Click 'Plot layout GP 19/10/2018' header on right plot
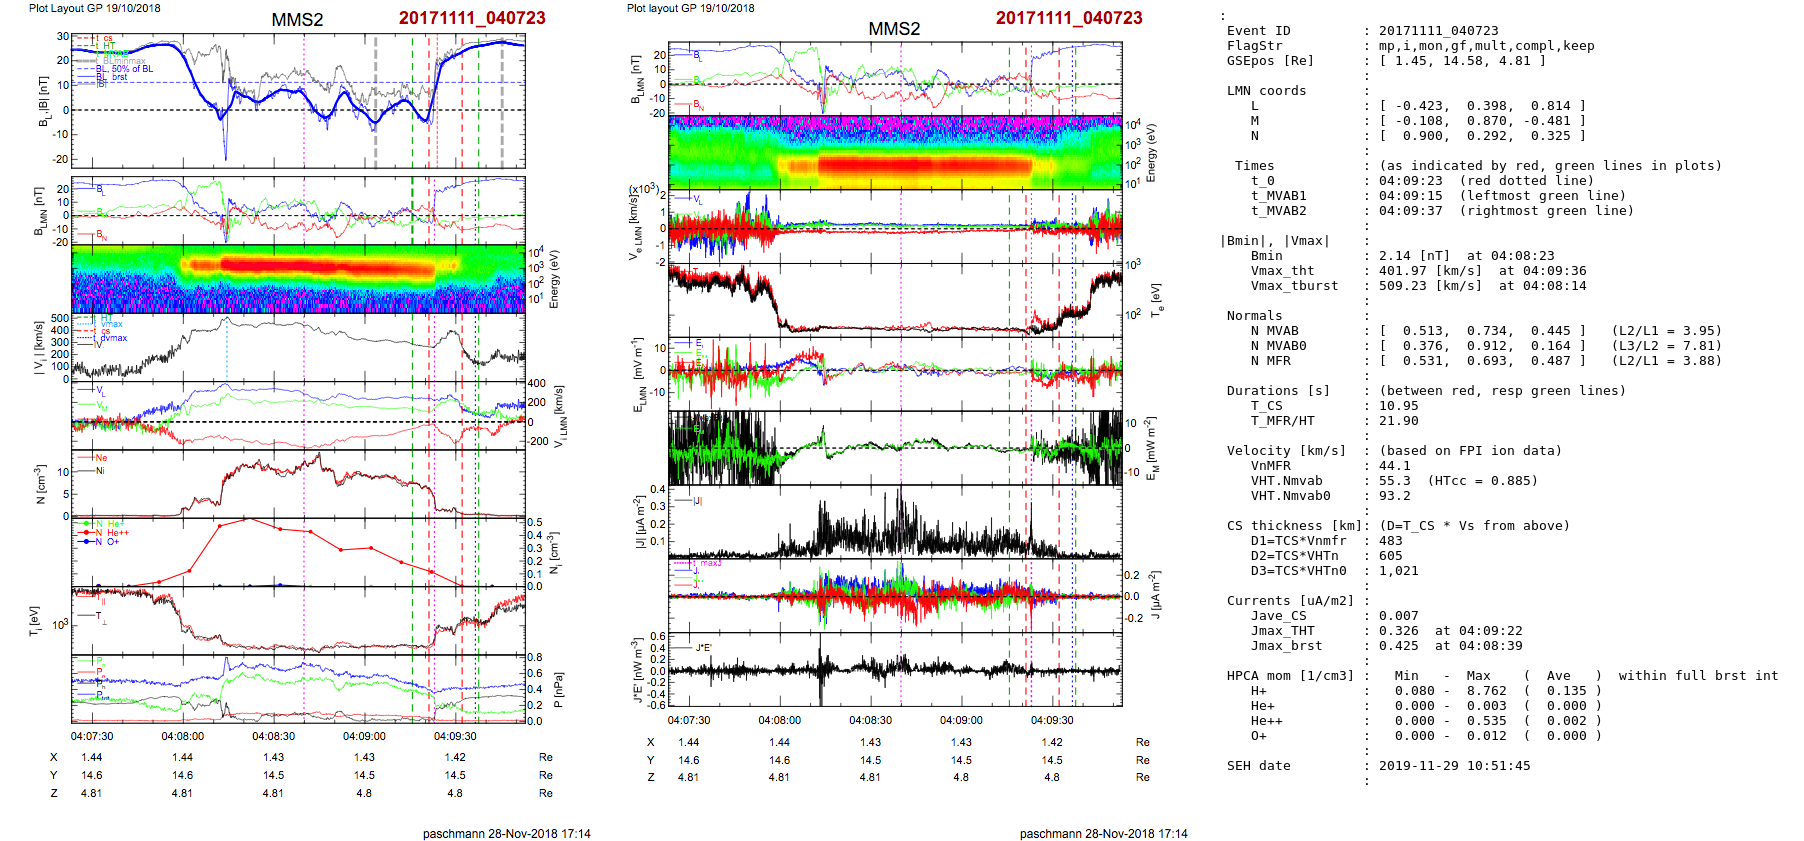The height and width of the screenshot is (841, 1804). pos(691,8)
